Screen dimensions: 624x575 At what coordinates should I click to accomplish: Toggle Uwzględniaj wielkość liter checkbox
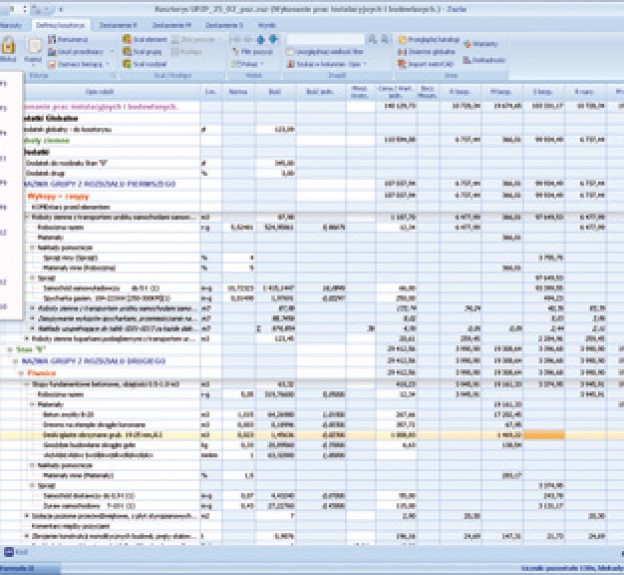coord(291,52)
